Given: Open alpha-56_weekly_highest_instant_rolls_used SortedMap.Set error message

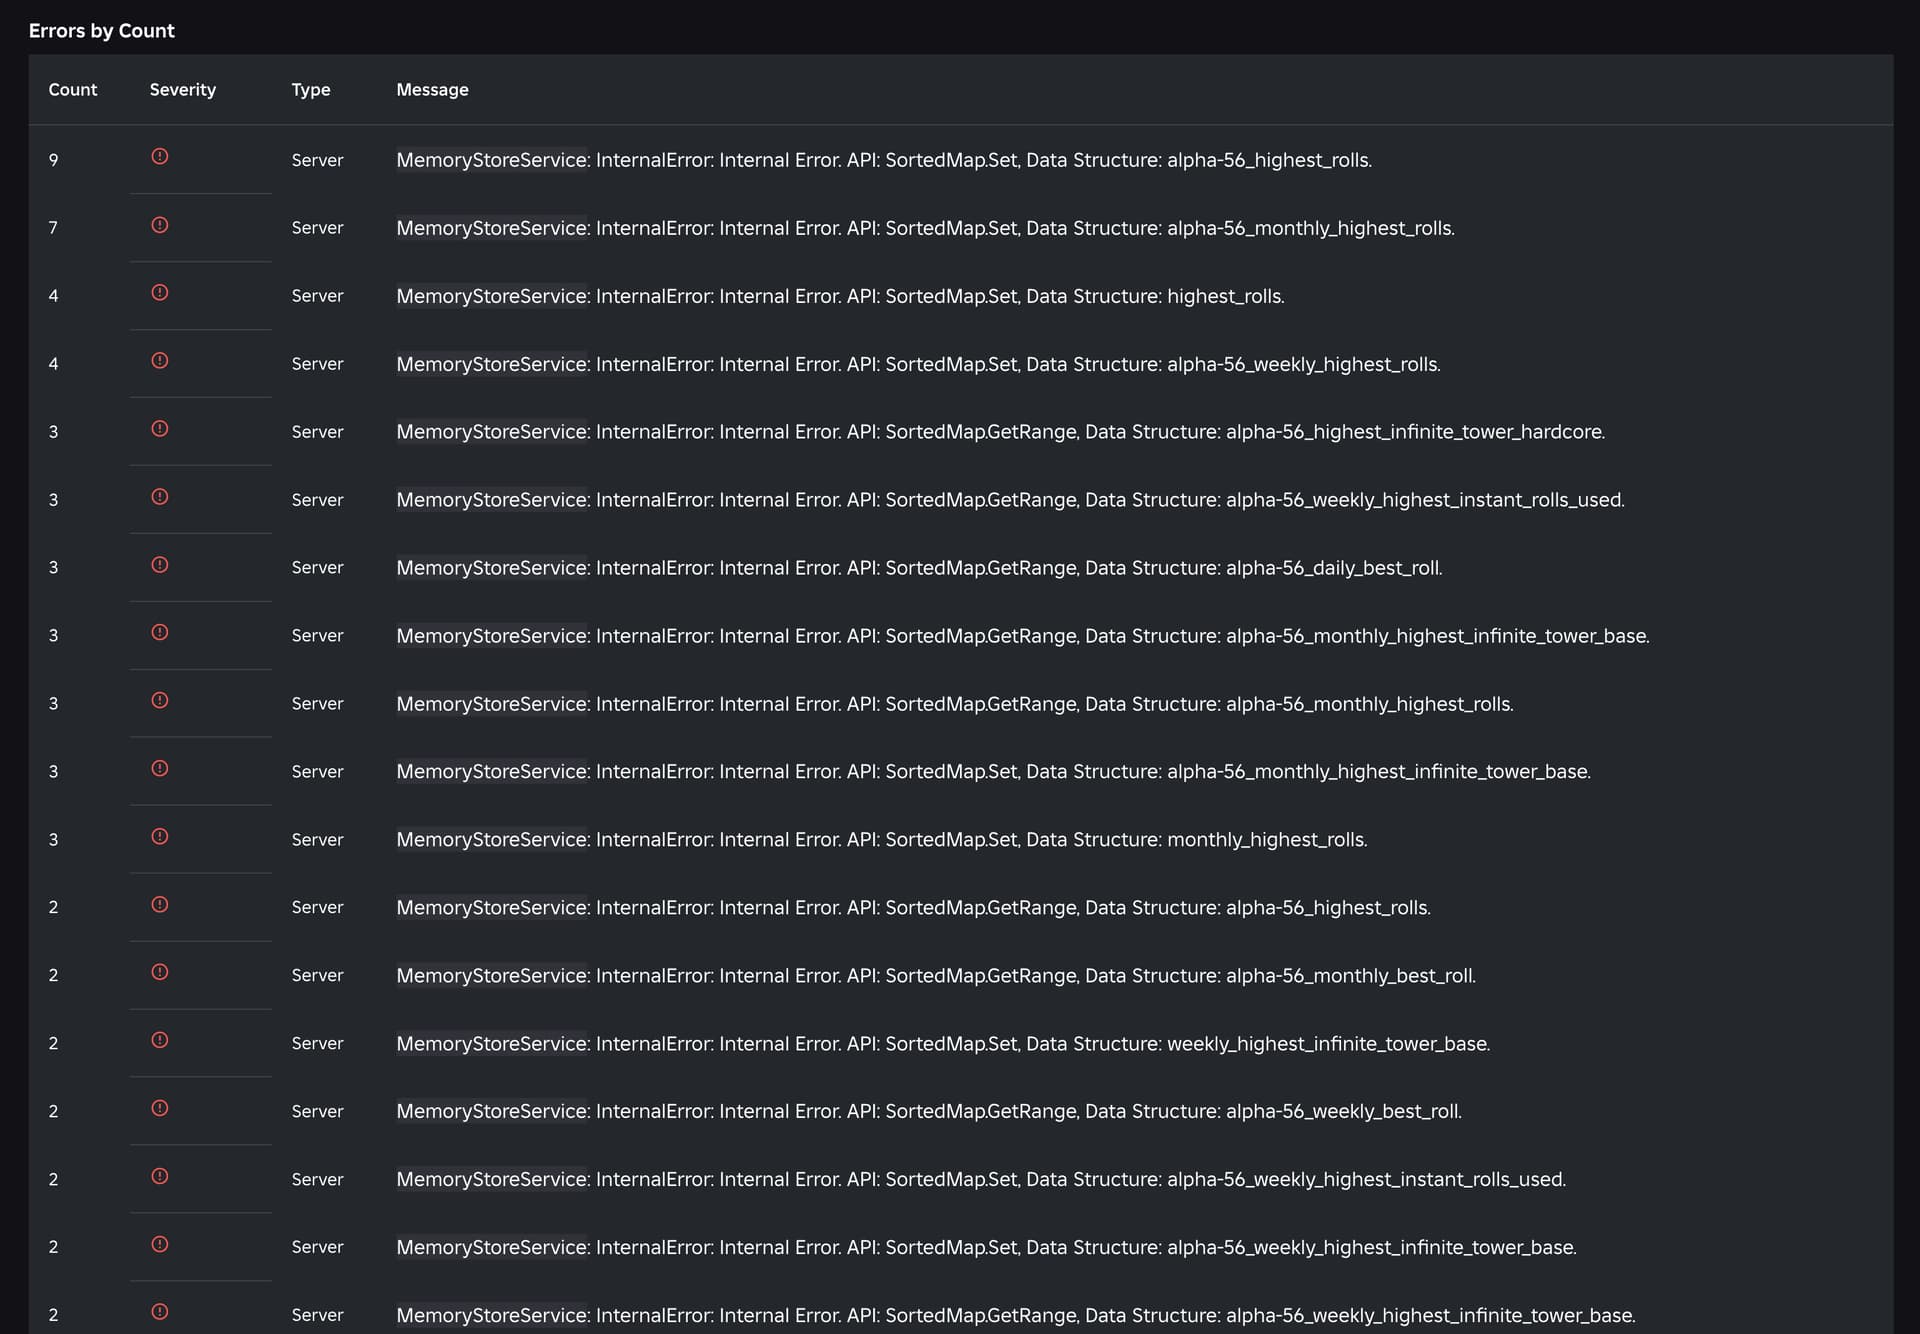Looking at the screenshot, I should [x=980, y=1180].
